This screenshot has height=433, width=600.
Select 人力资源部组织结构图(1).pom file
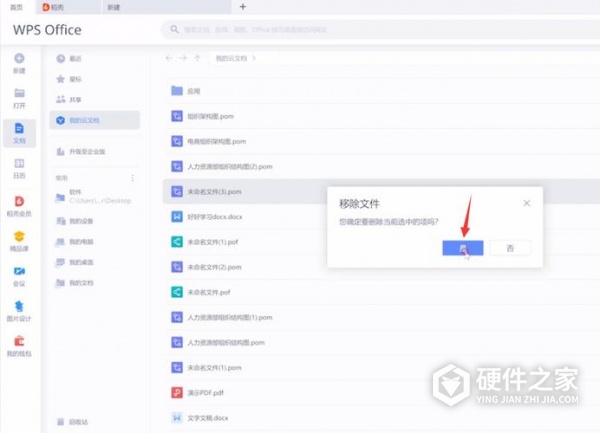click(x=381, y=317)
